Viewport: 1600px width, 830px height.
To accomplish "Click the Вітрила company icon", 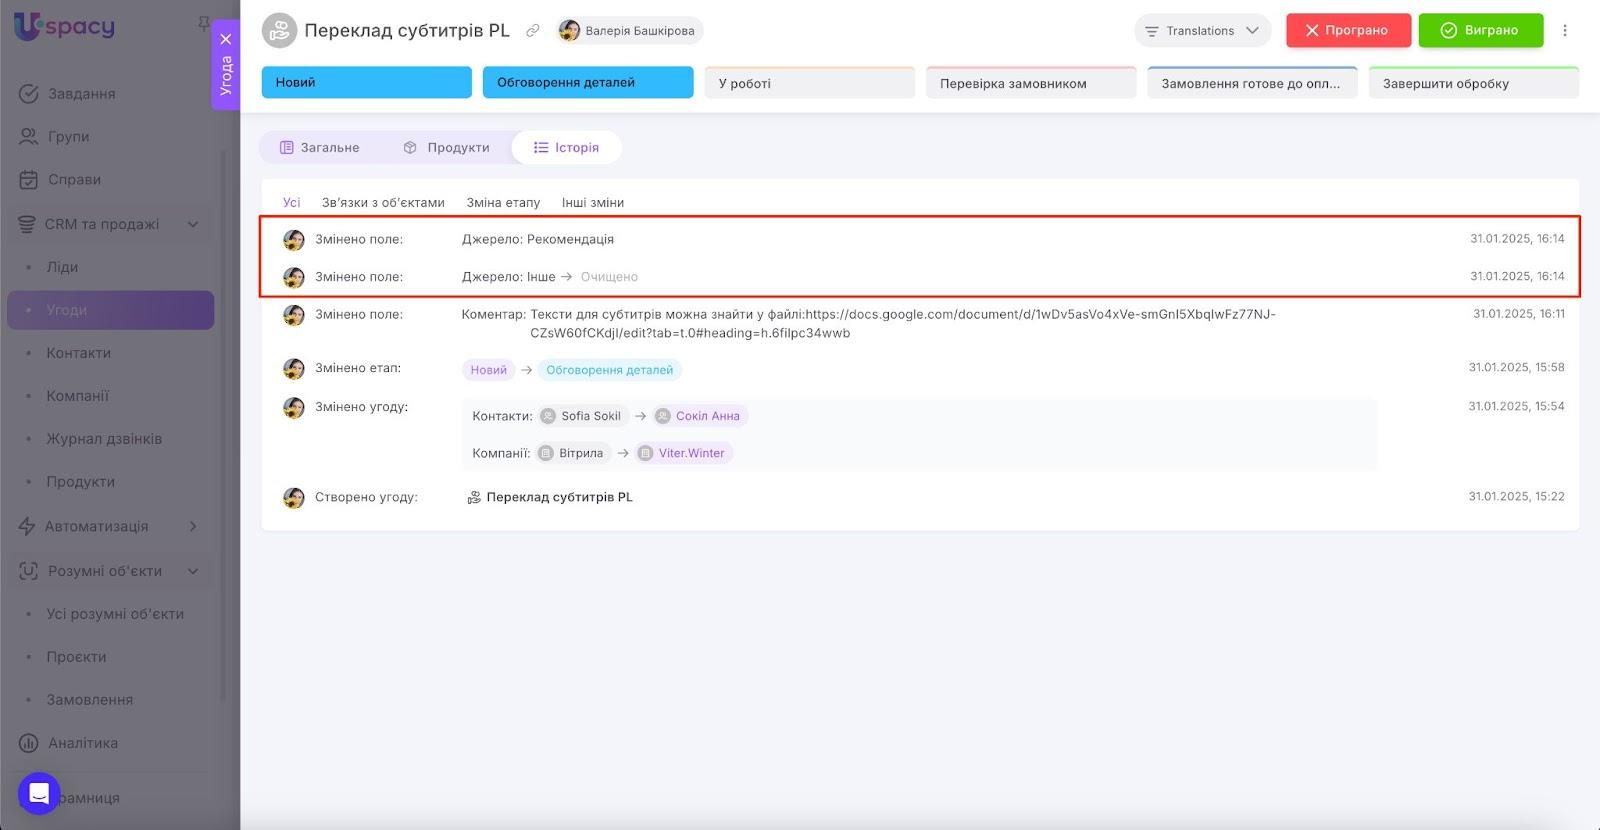I will coord(546,453).
